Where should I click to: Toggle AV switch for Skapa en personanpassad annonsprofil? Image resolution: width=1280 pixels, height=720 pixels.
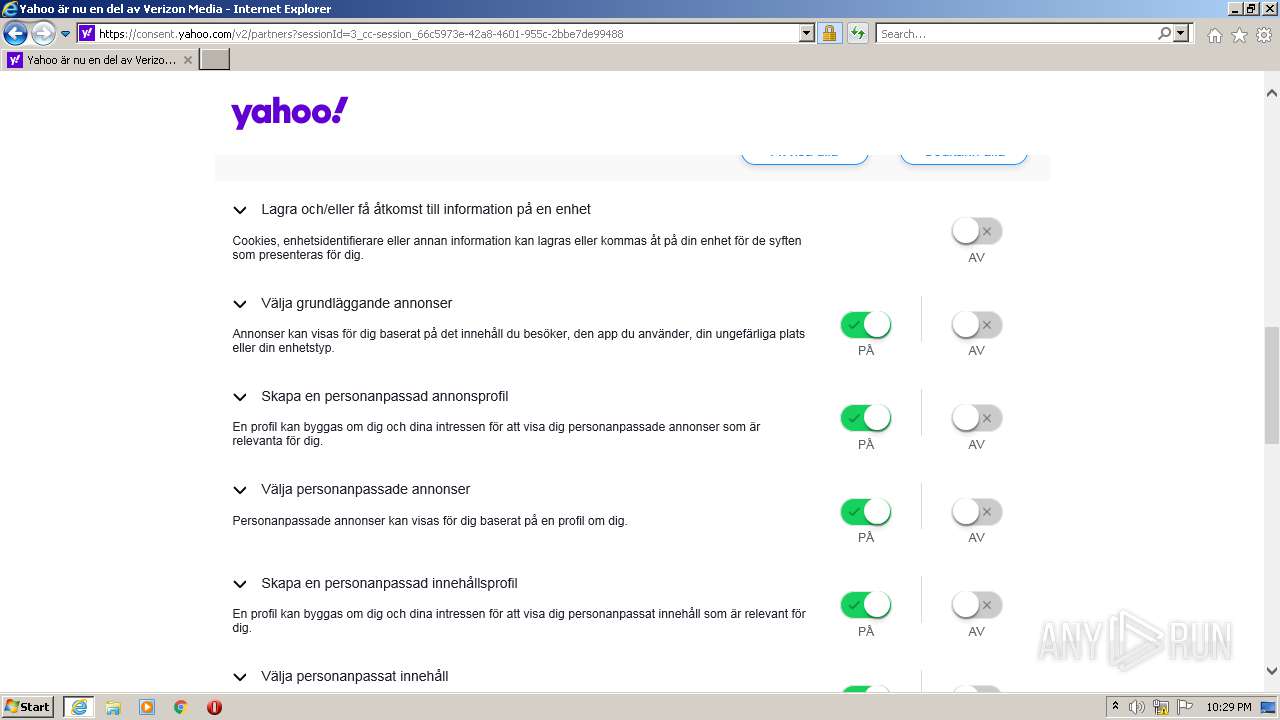[977, 418]
